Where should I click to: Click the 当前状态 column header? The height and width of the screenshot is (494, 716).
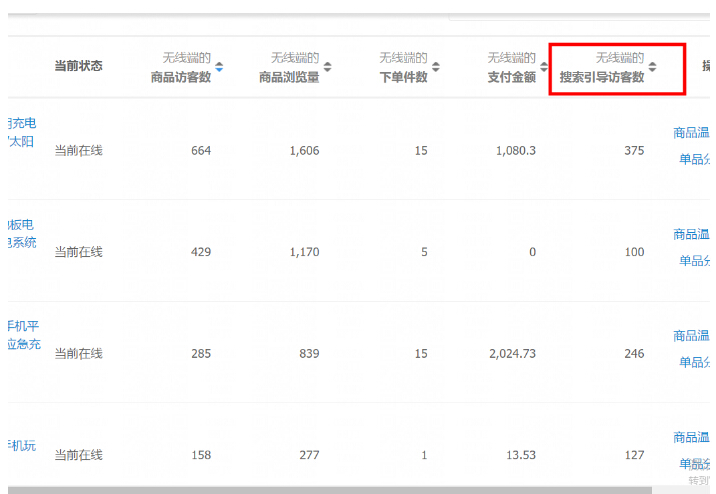(x=78, y=66)
